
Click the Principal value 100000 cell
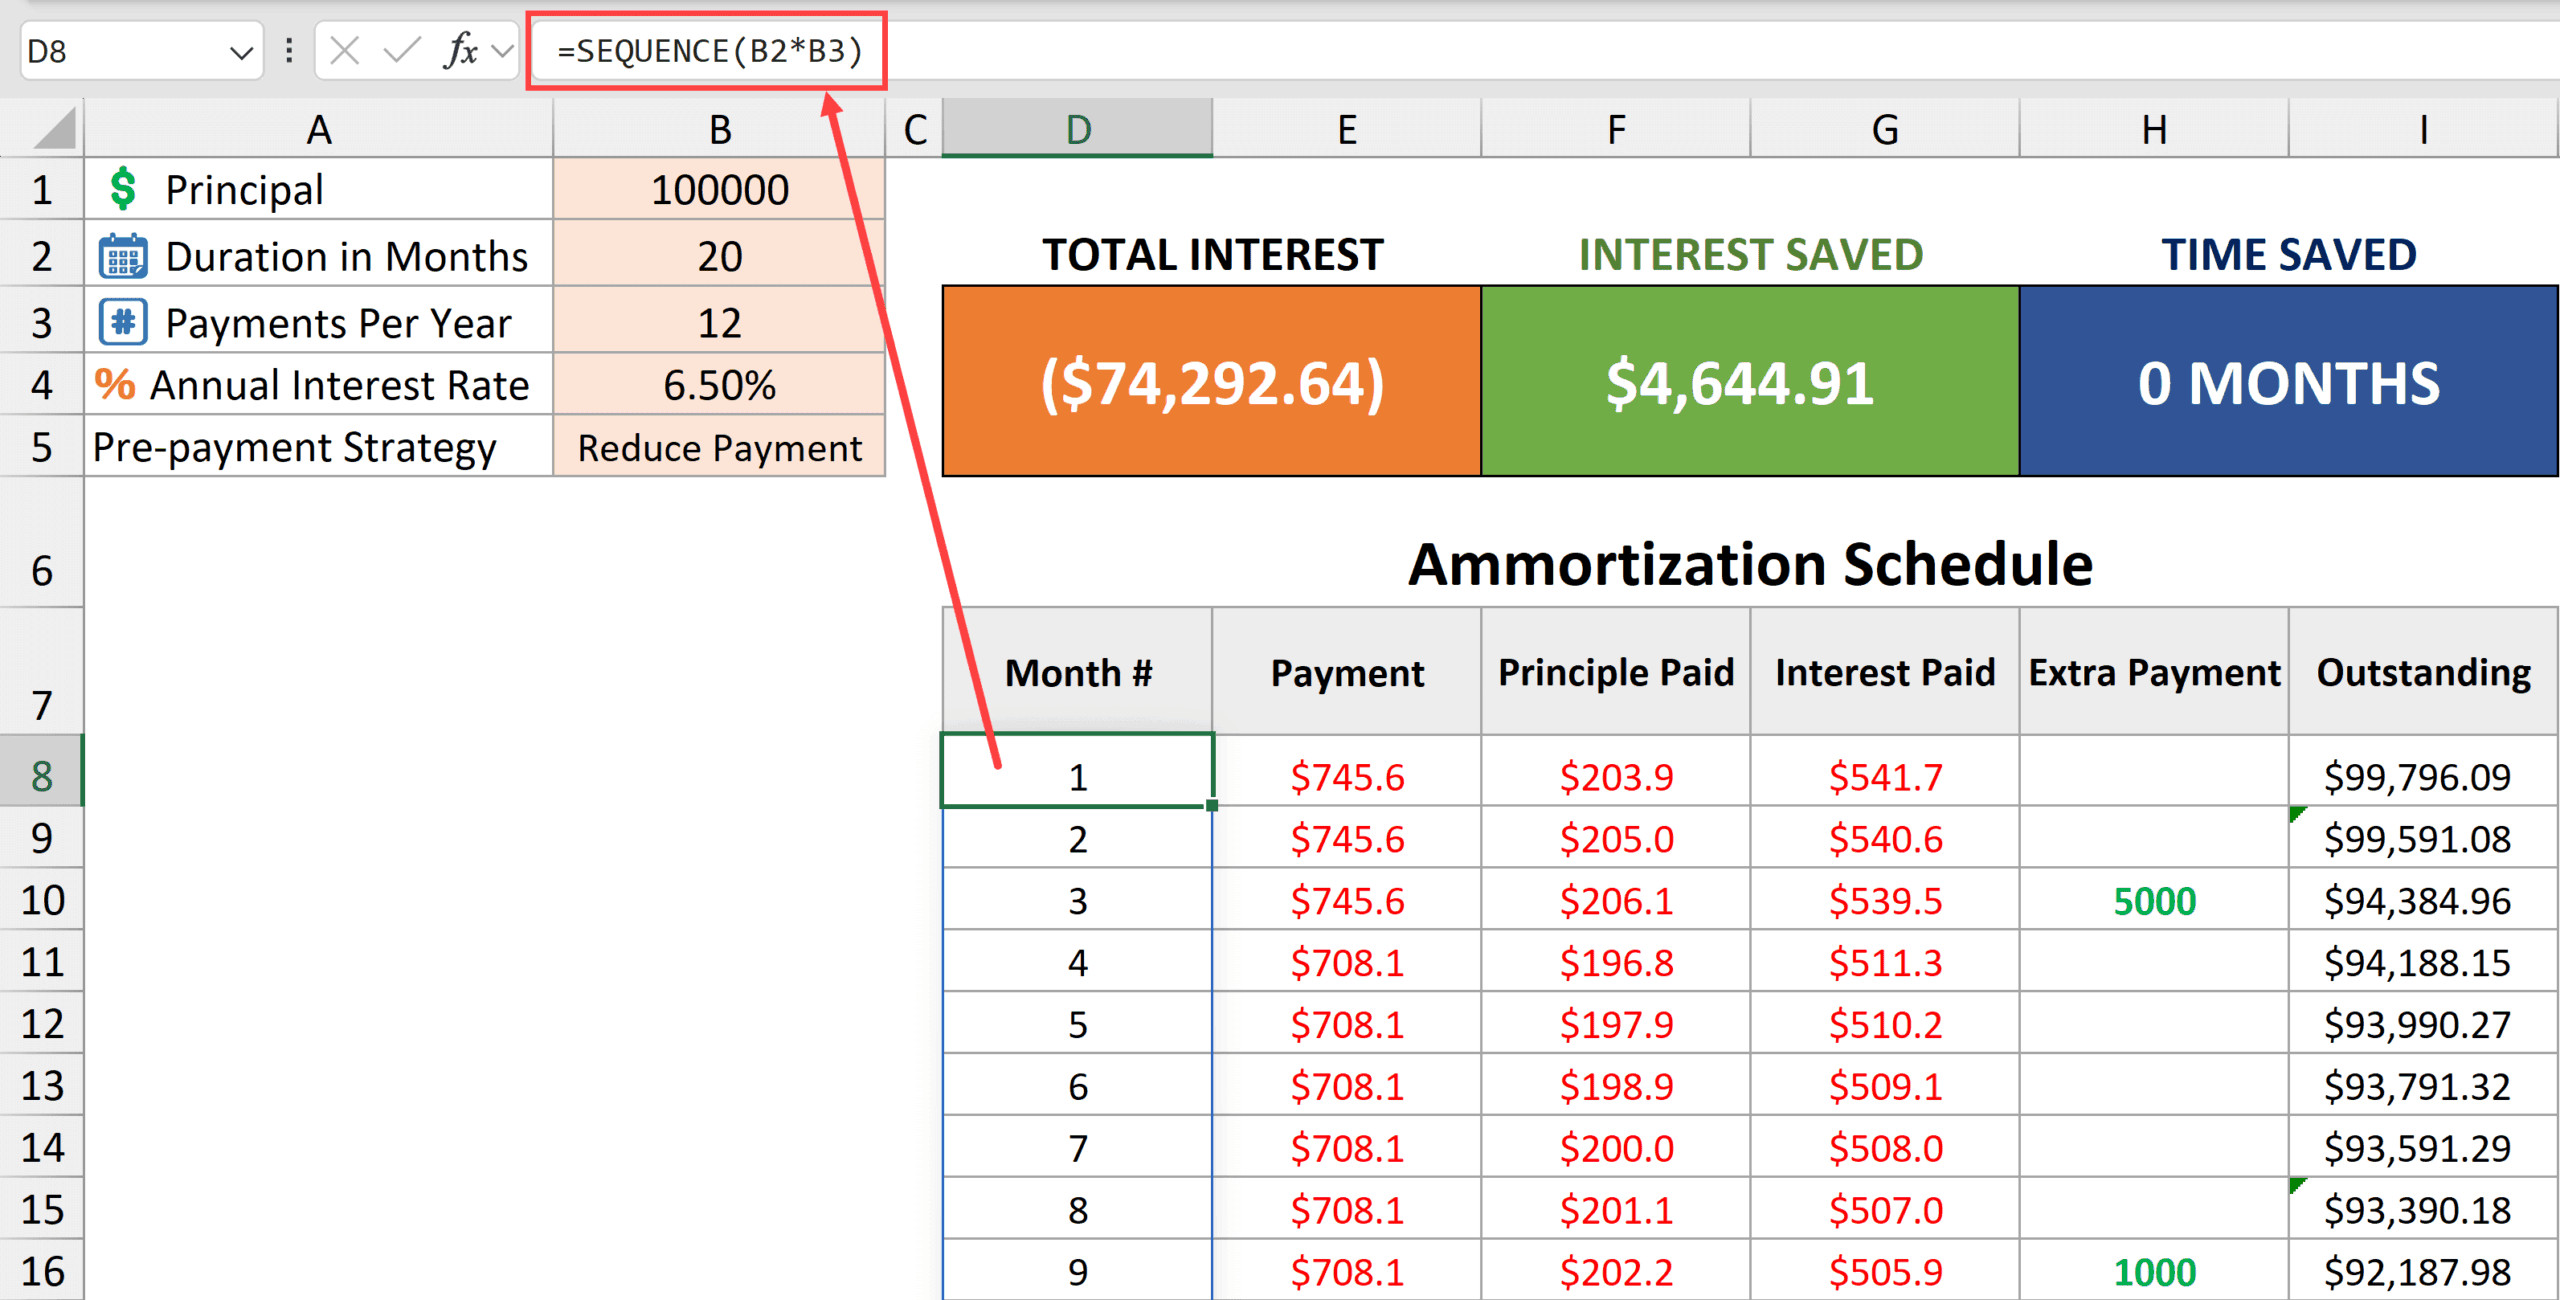(719, 189)
